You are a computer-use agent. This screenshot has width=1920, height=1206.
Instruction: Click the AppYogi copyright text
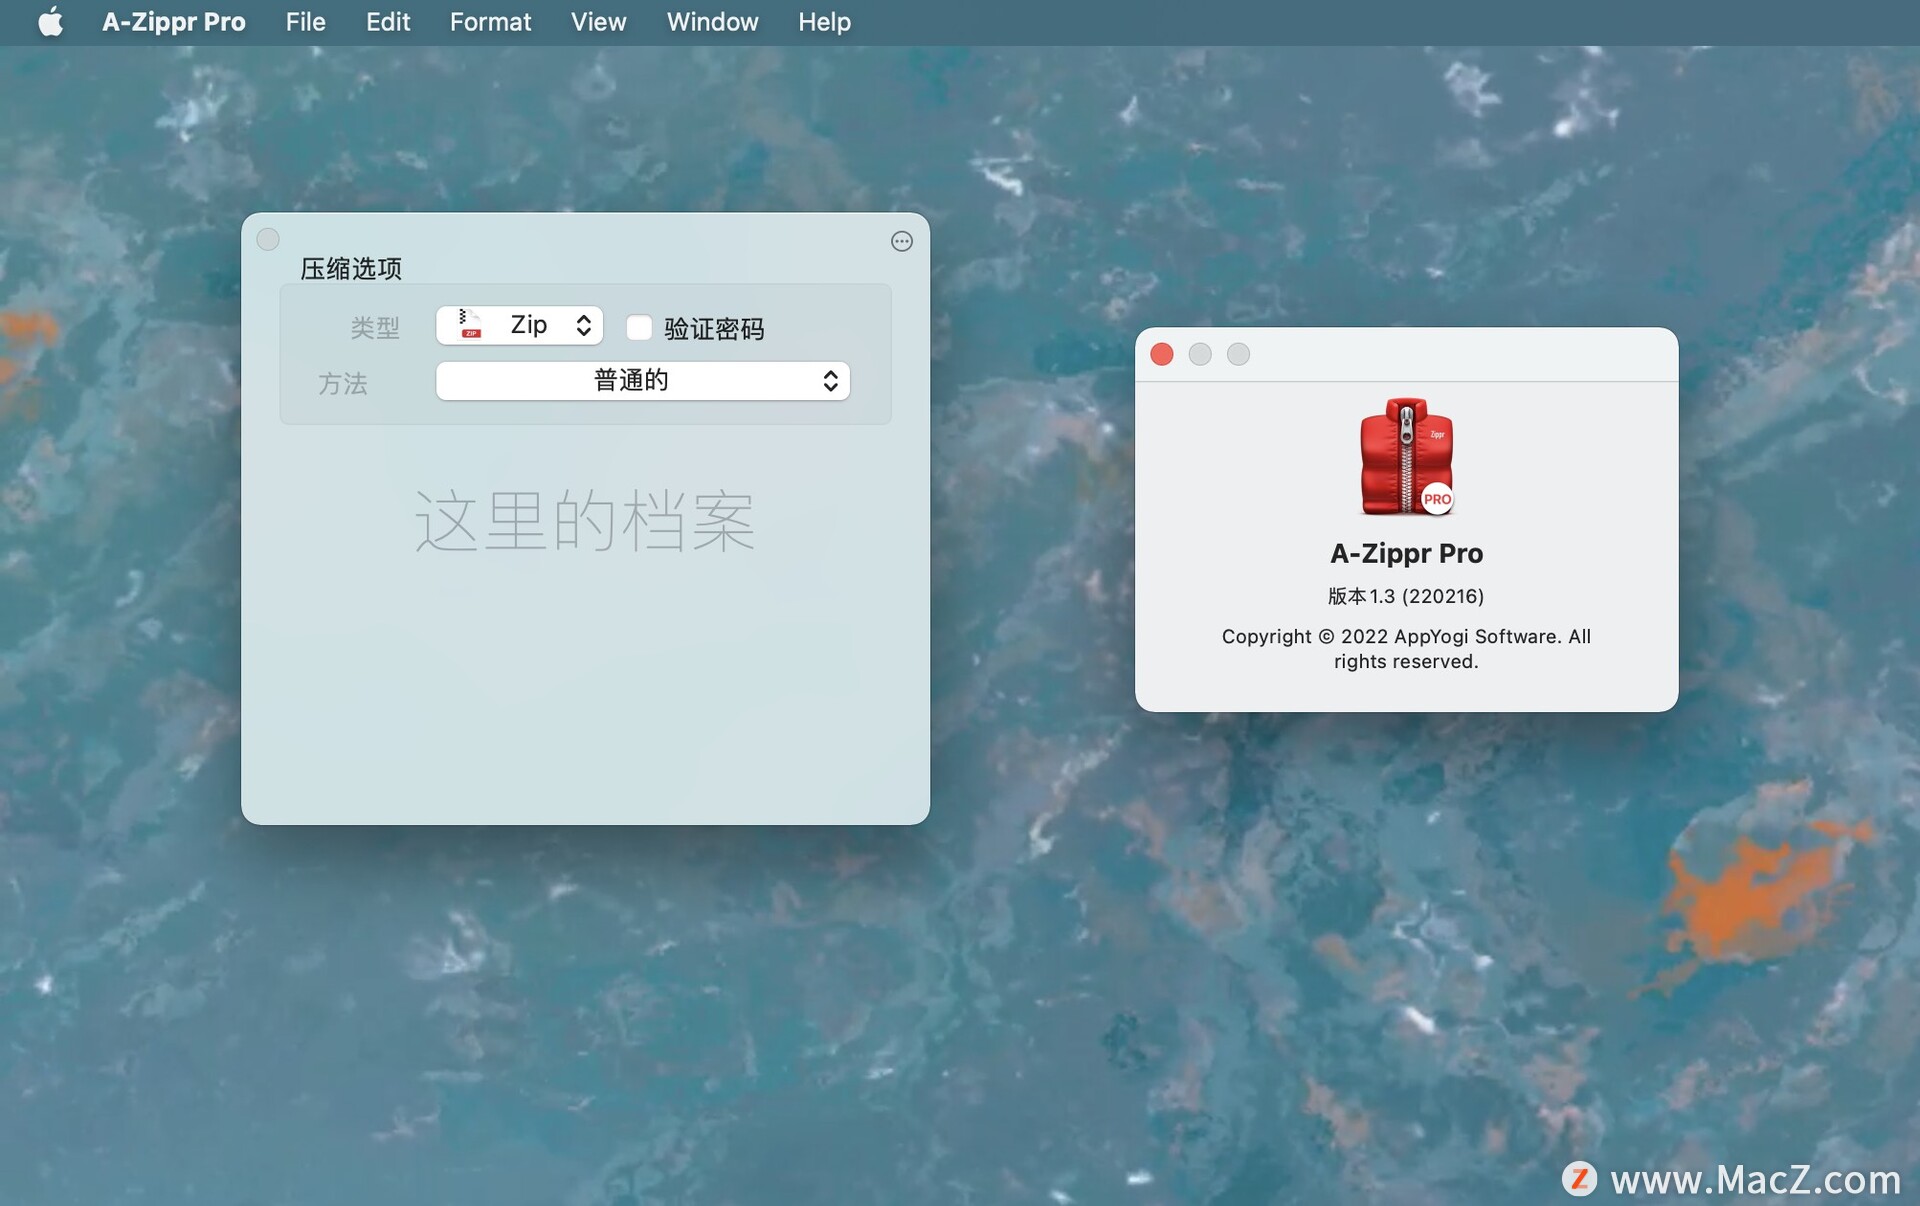(1406, 649)
